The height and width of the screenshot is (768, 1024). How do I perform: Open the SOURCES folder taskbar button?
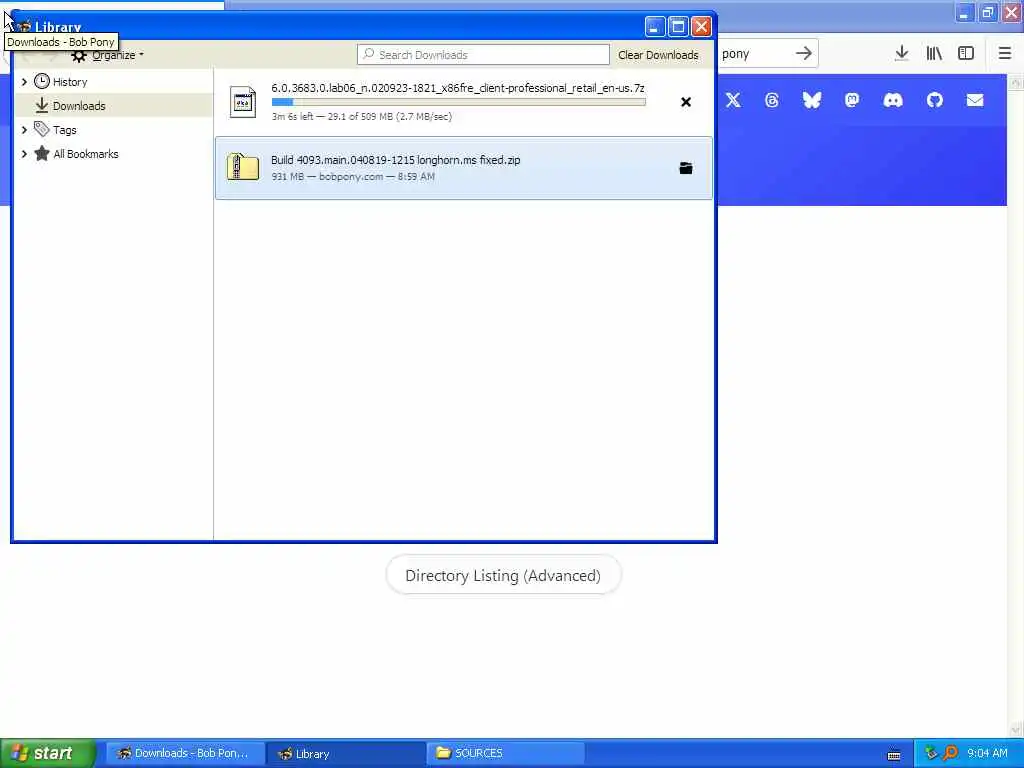click(x=506, y=753)
